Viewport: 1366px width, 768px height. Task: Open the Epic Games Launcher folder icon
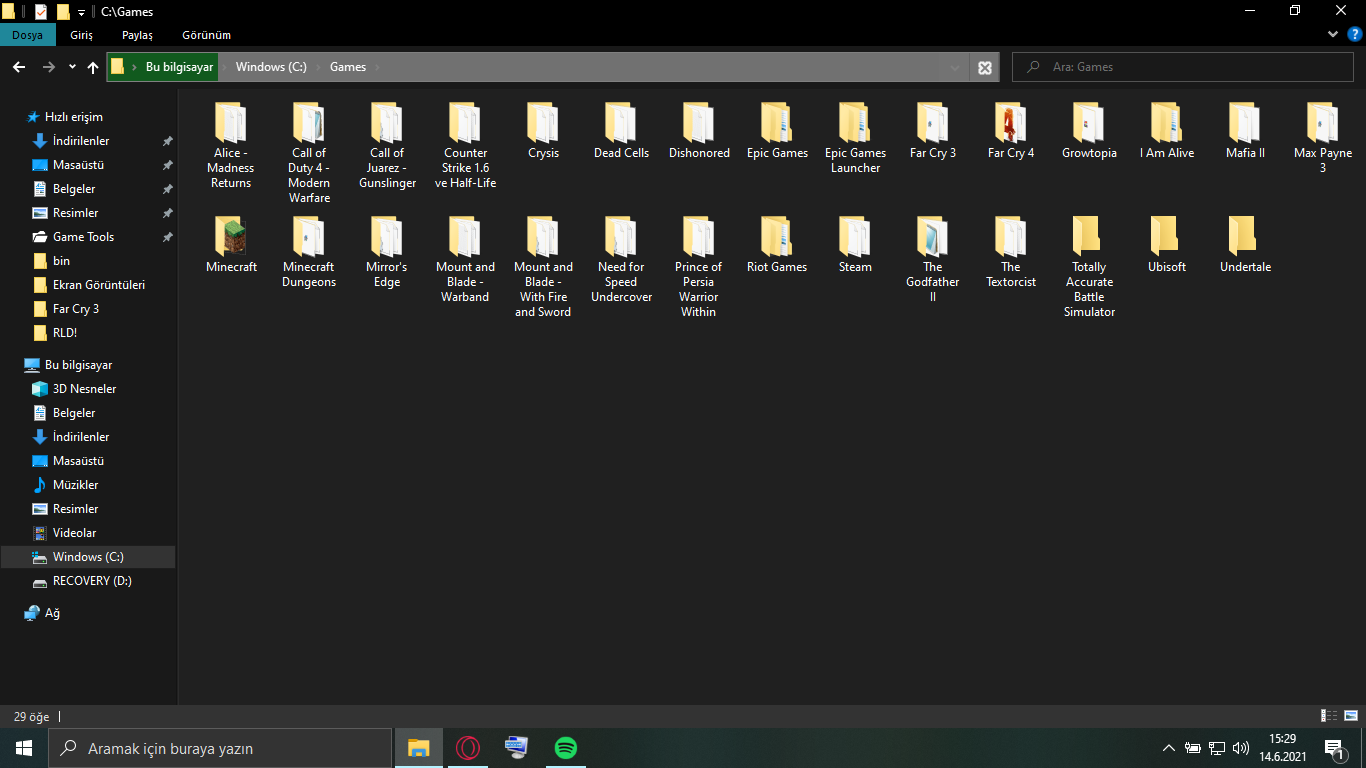855,122
